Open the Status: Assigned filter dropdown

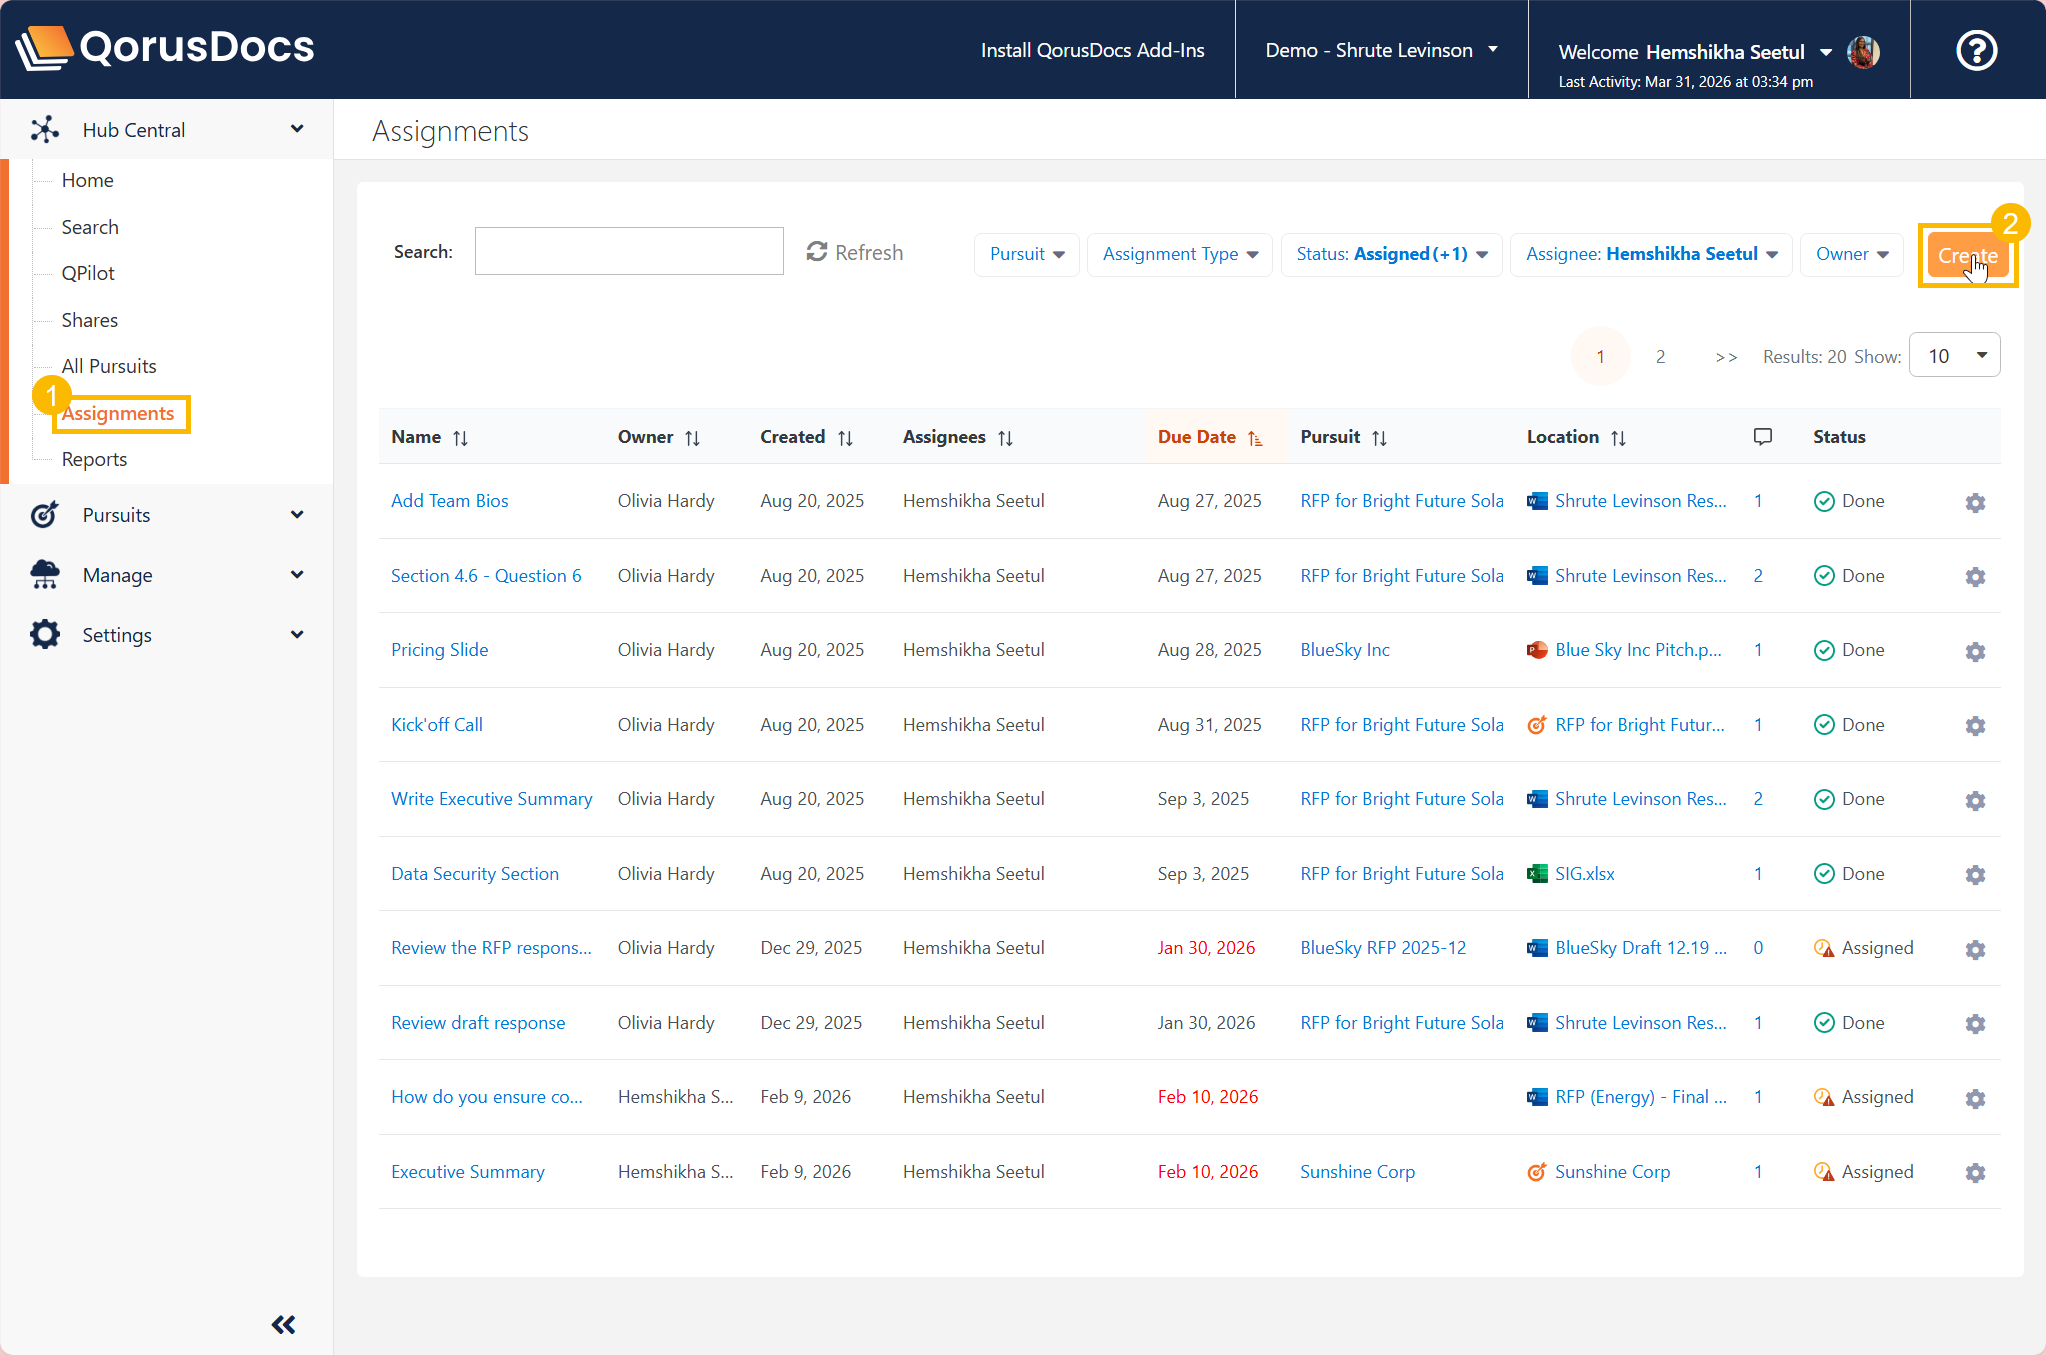pos(1391,254)
